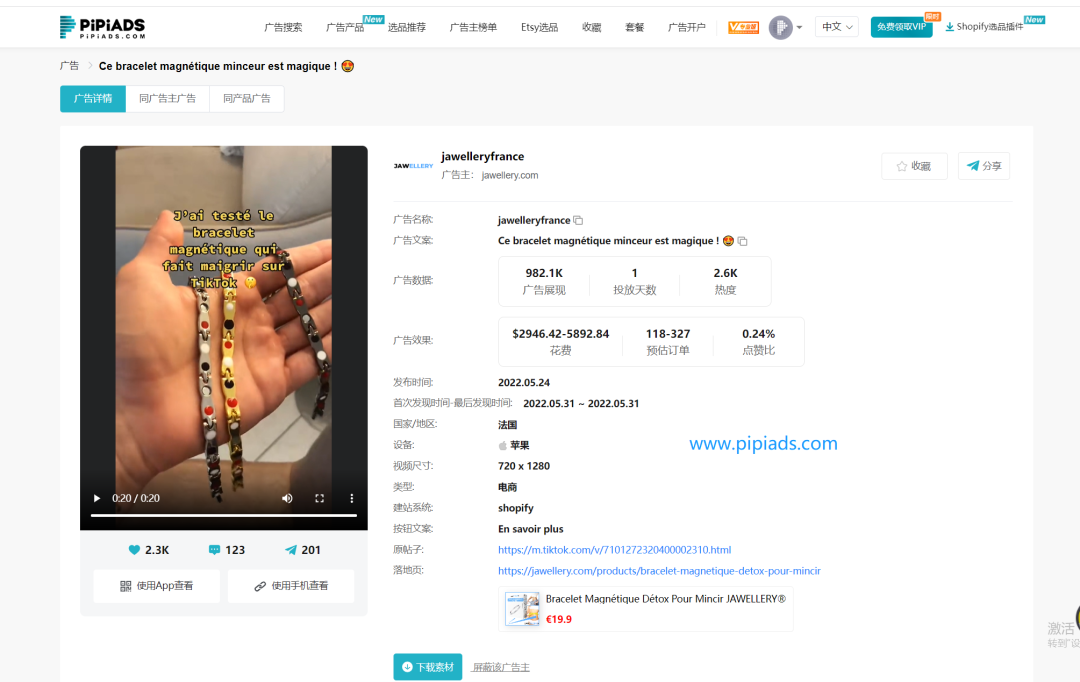Click the bracelet product thumbnail
1080x682 pixels.
[x=522, y=608]
